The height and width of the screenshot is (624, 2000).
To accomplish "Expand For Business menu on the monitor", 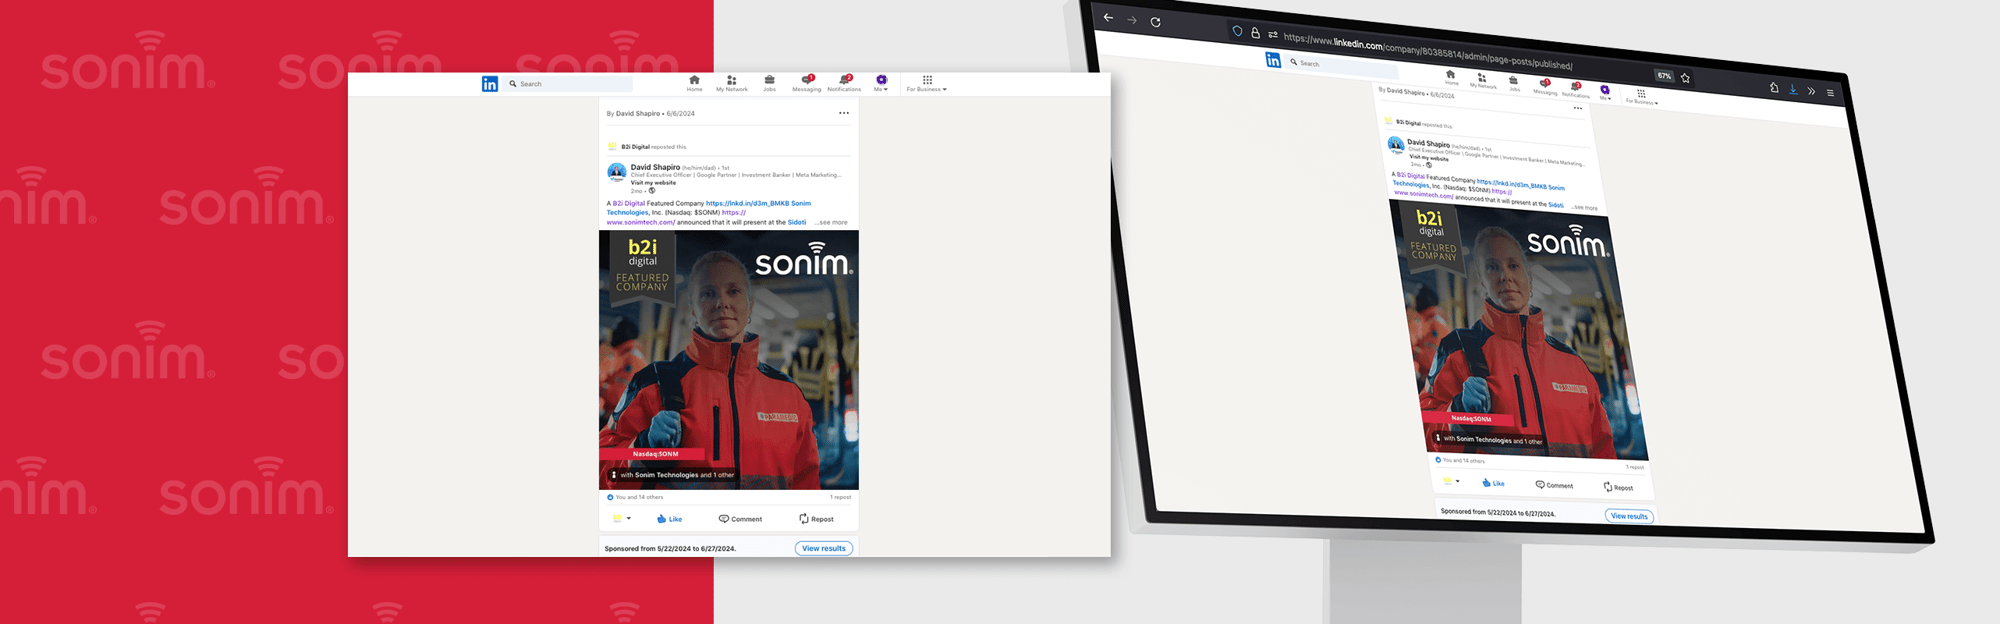I will pyautogui.click(x=1641, y=97).
